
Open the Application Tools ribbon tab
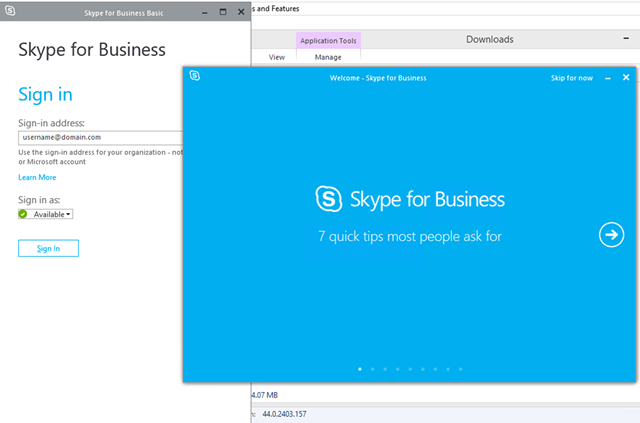click(x=328, y=41)
